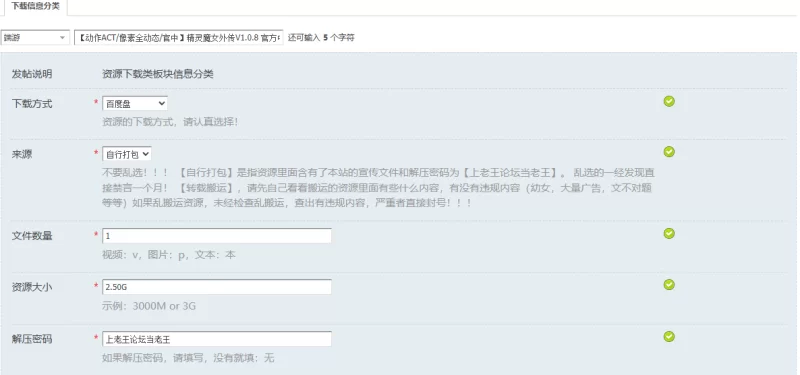The height and width of the screenshot is (375, 800).
Task: Click the hint 视频：v，图片：p，文本：本
Action: pos(169,255)
